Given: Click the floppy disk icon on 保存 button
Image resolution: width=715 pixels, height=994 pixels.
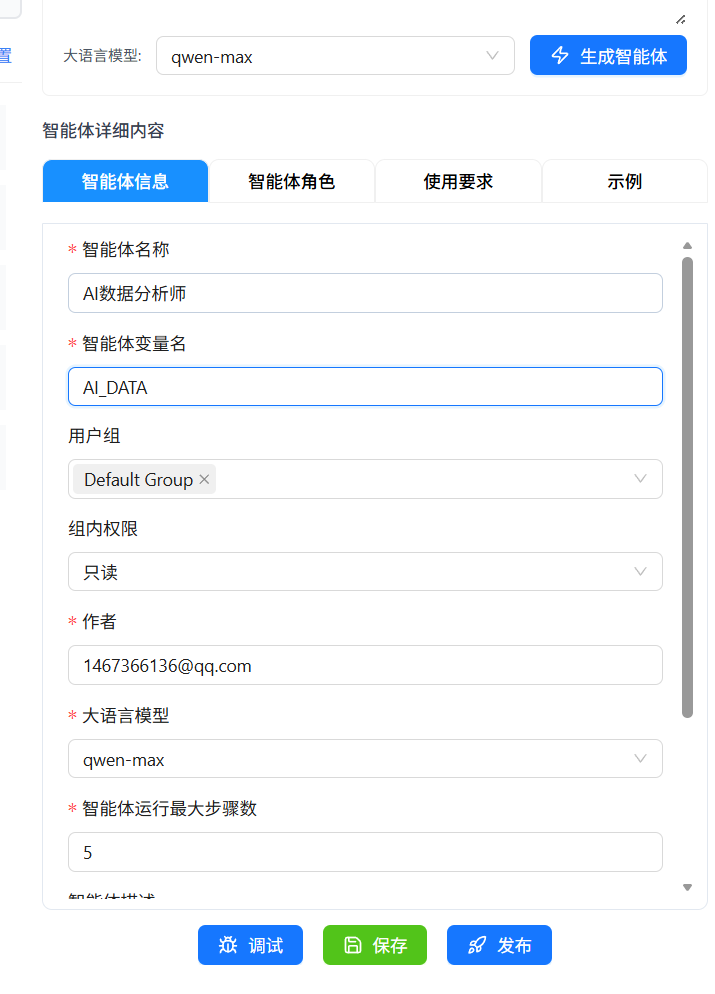Looking at the screenshot, I should pos(352,945).
